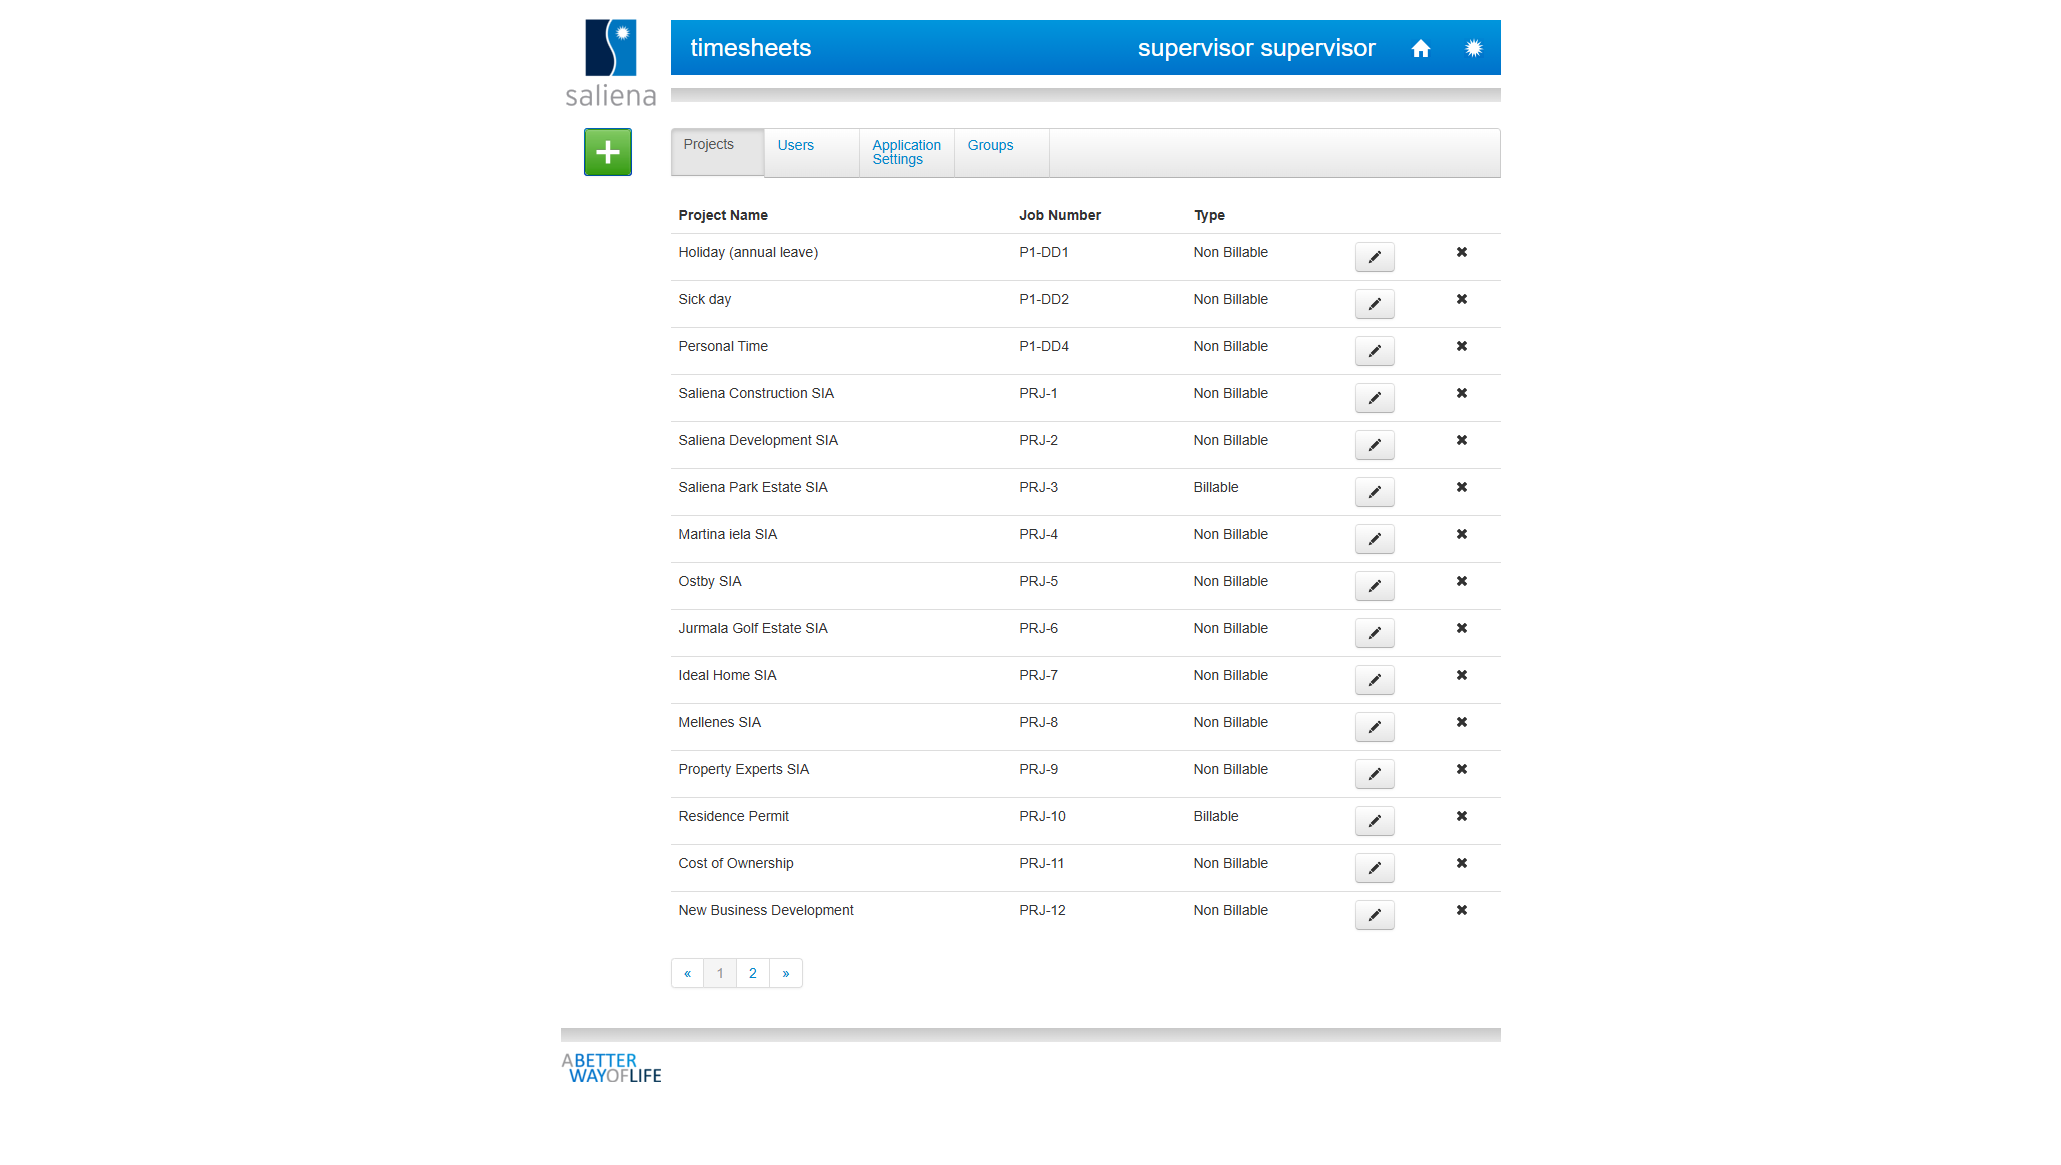This screenshot has height=1165, width=2061.
Task: Delete the Cost of Ownership project
Action: pos(1462,863)
